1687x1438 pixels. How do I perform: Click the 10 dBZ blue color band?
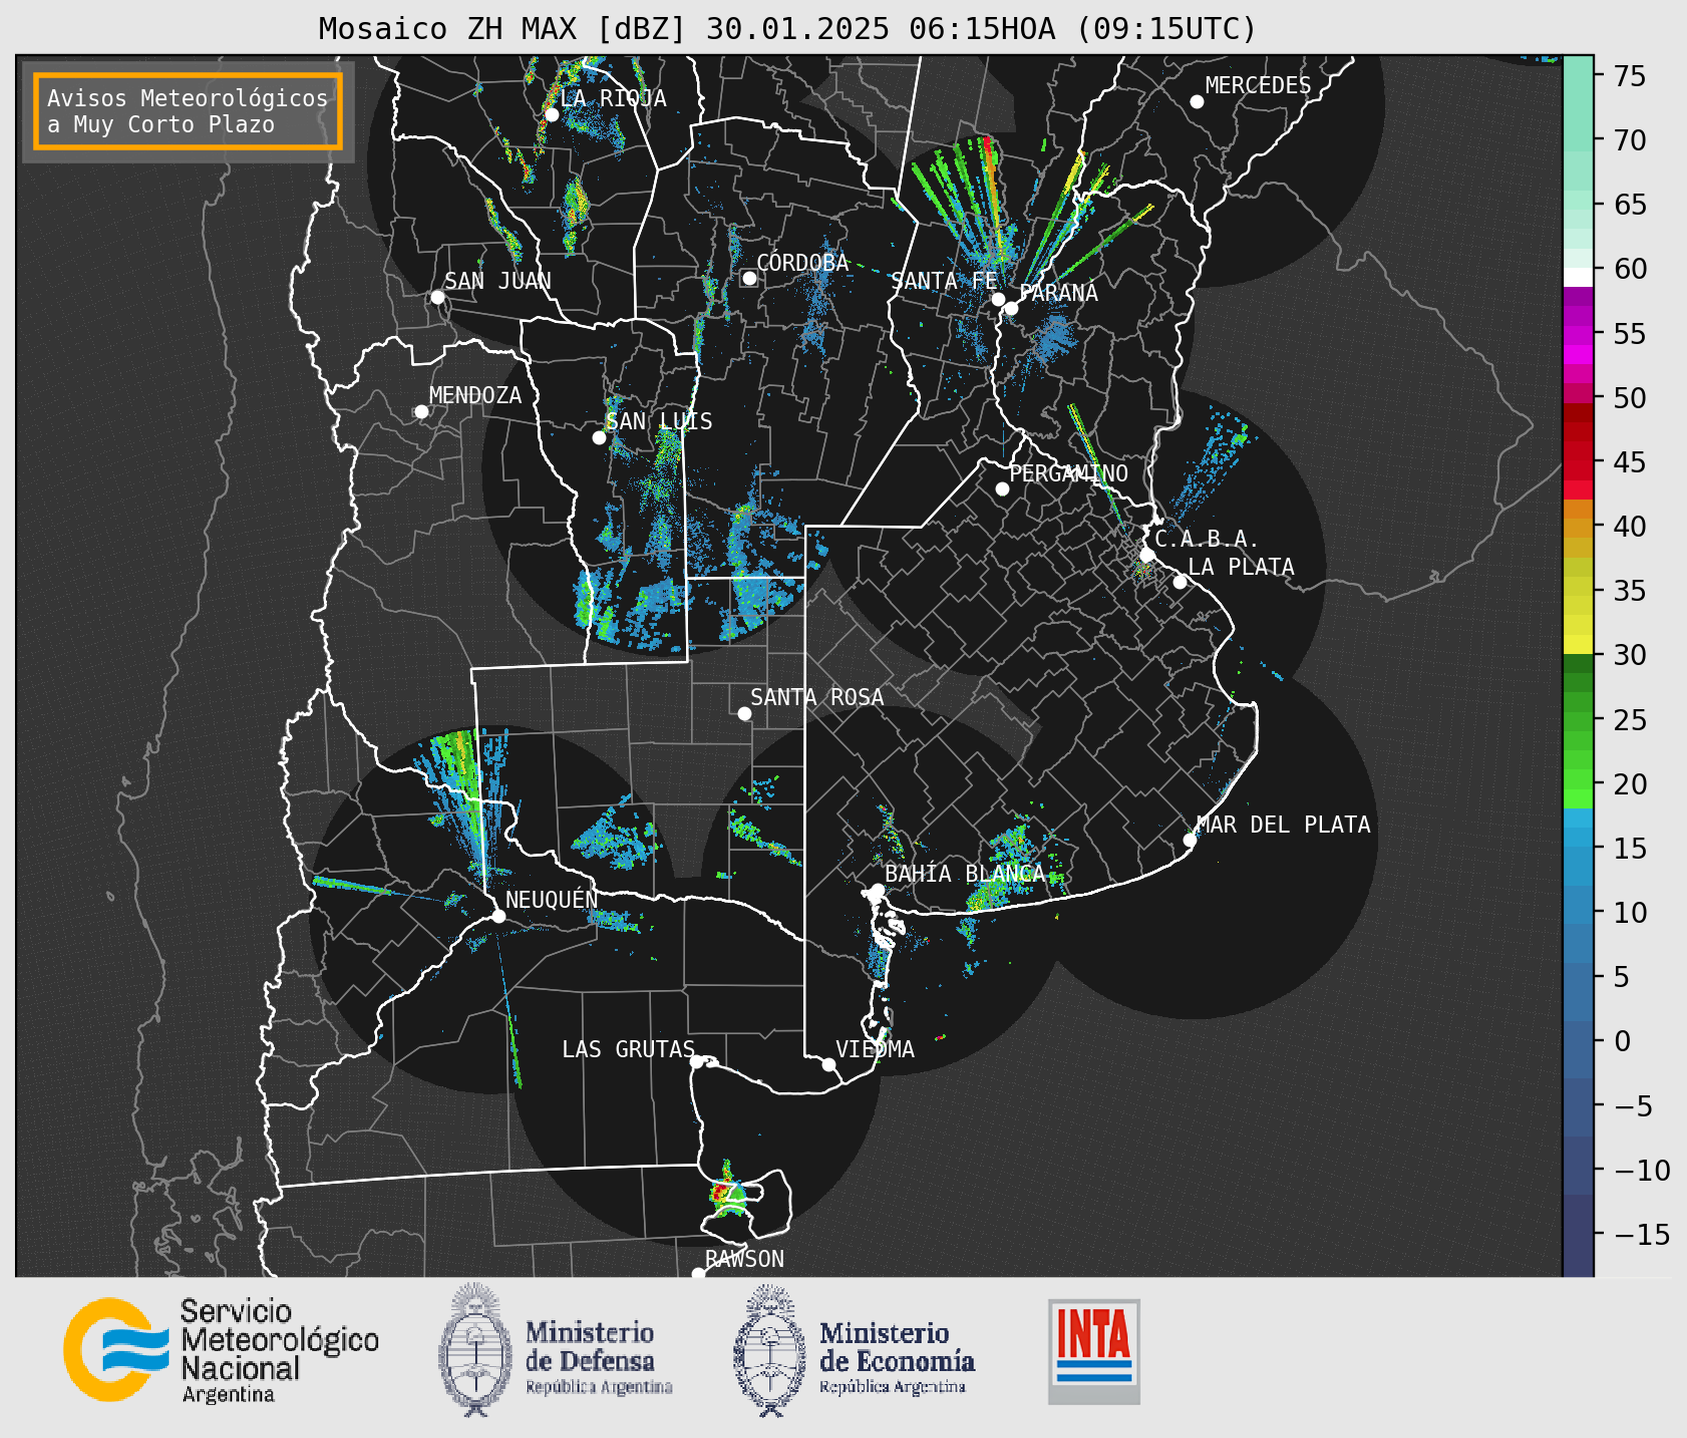point(1578,912)
